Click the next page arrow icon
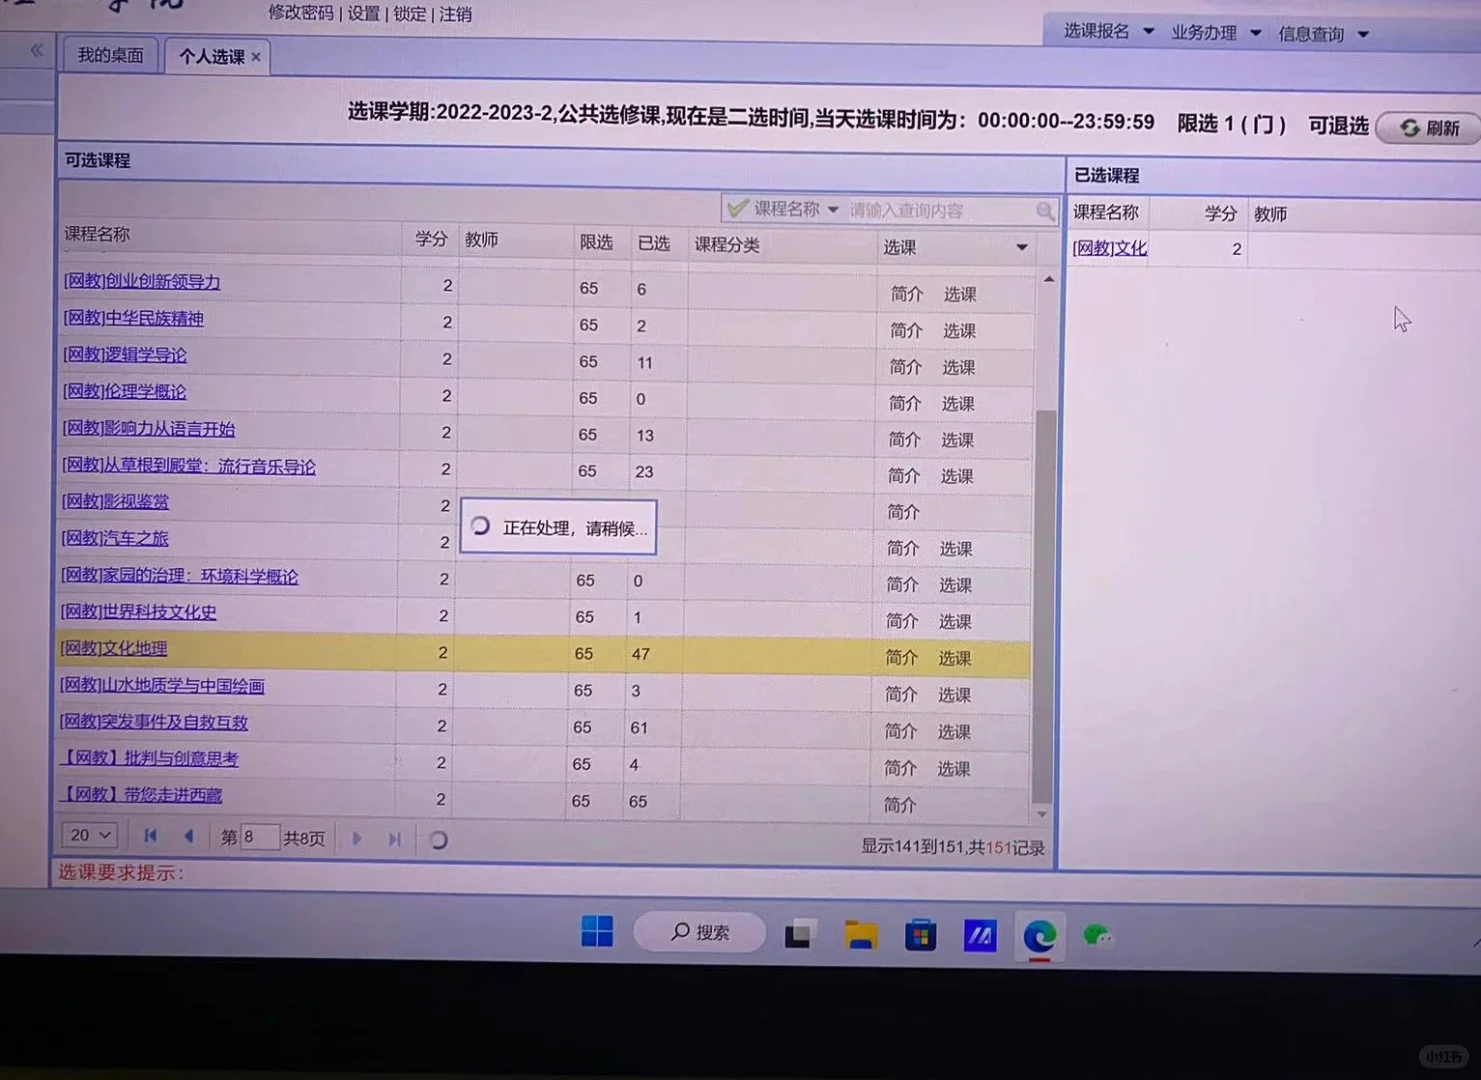The image size is (1481, 1080). click(357, 838)
